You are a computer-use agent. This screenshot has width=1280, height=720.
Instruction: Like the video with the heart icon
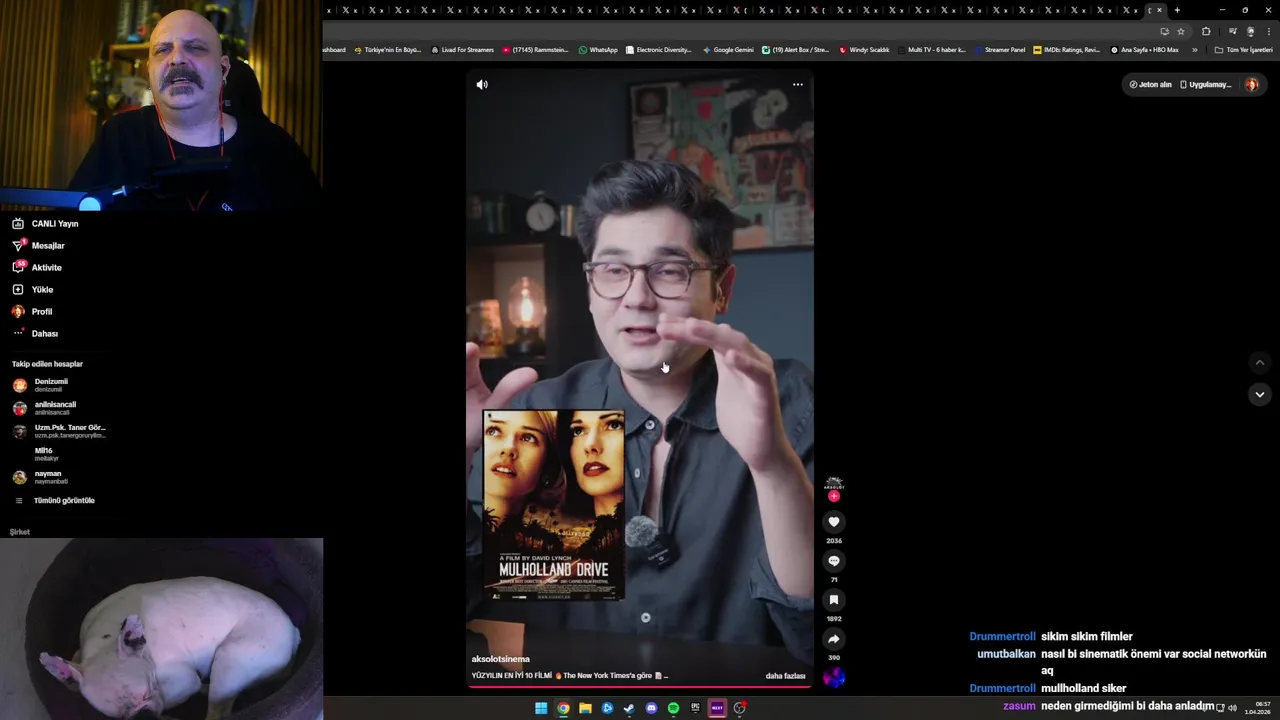(x=834, y=522)
